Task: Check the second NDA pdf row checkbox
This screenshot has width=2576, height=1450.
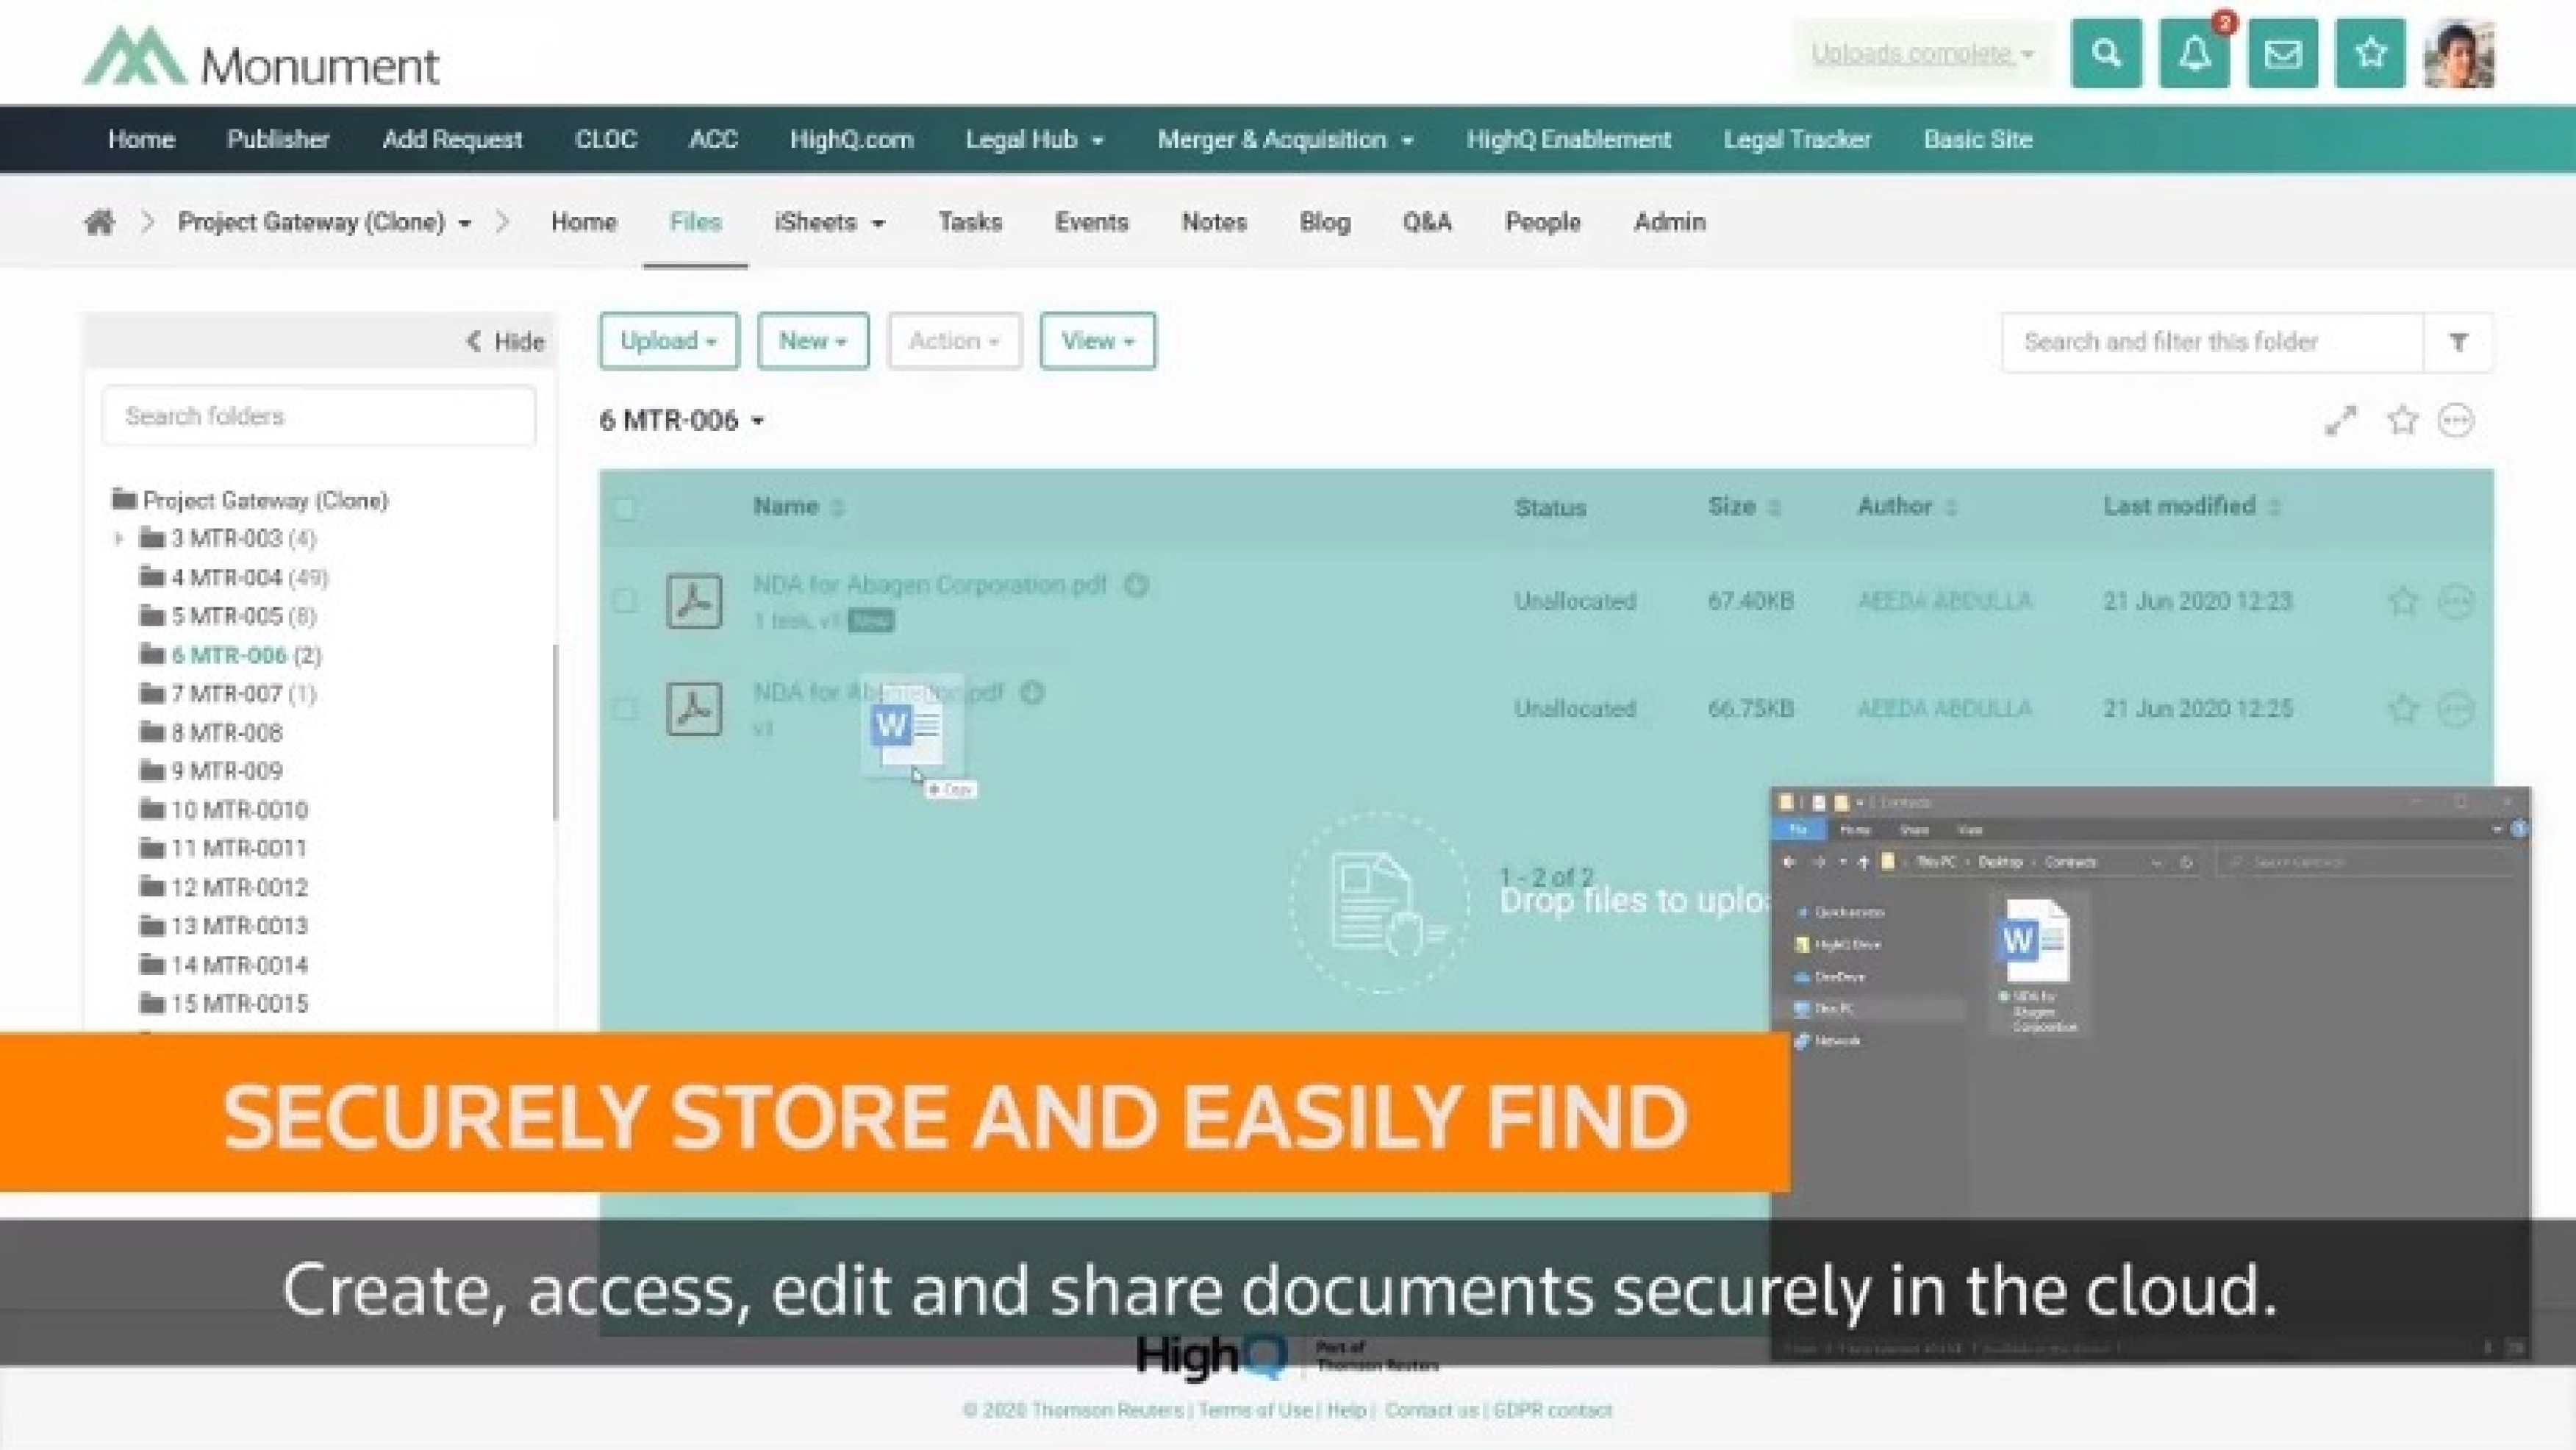Action: 625,709
